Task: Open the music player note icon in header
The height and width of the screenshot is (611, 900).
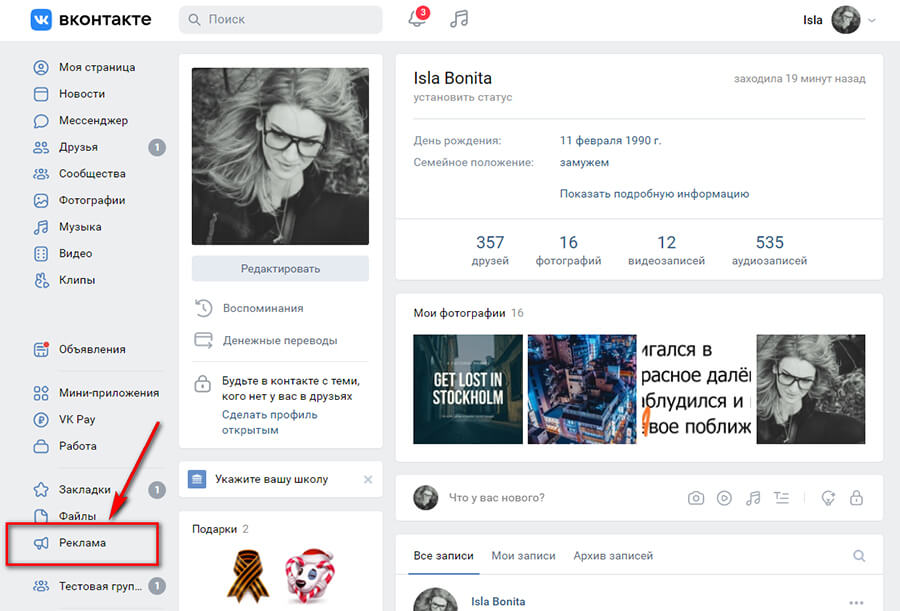Action: pos(459,19)
